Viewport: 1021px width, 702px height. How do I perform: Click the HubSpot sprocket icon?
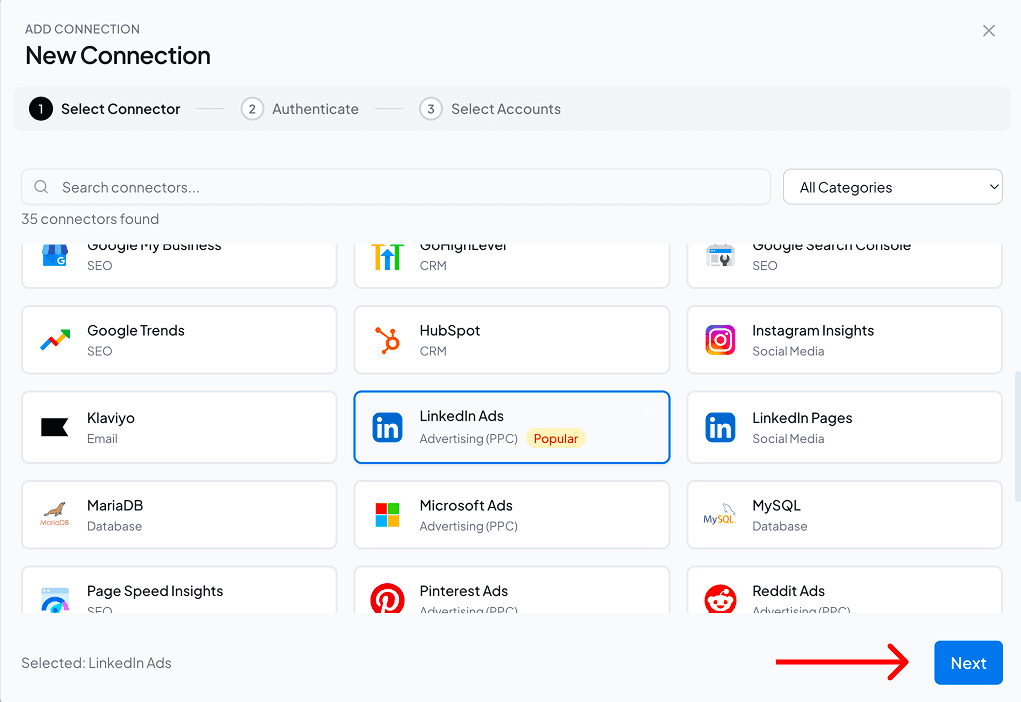[x=387, y=340]
